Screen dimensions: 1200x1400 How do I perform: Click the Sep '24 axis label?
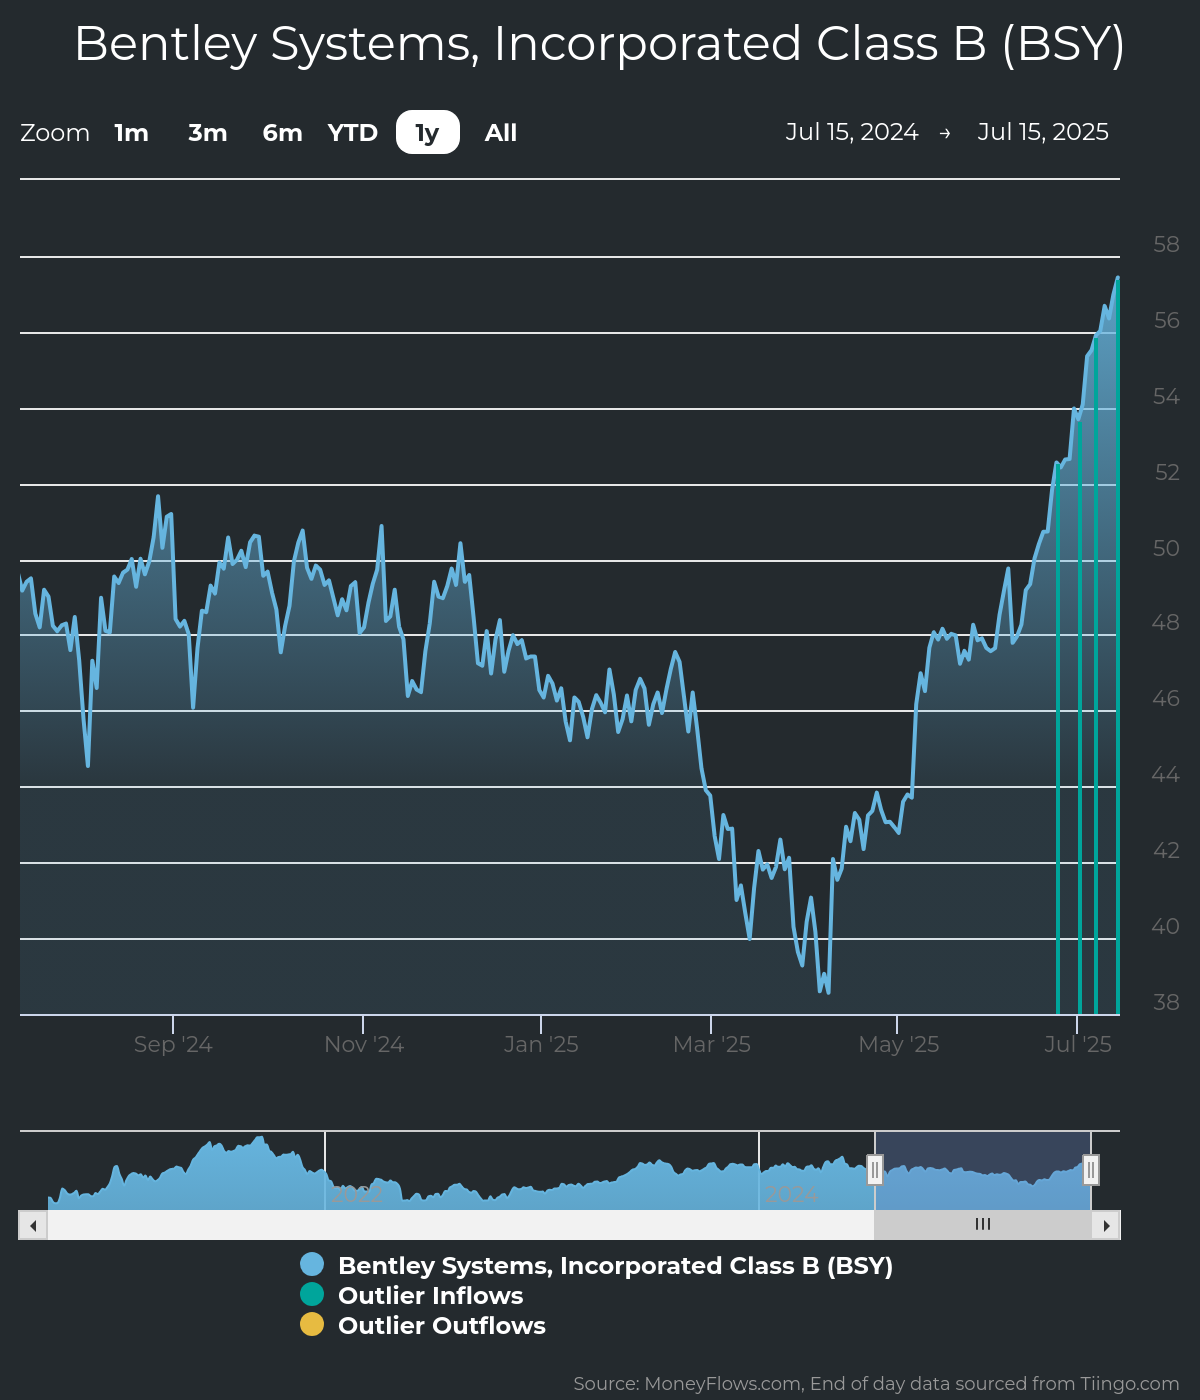[173, 1045]
